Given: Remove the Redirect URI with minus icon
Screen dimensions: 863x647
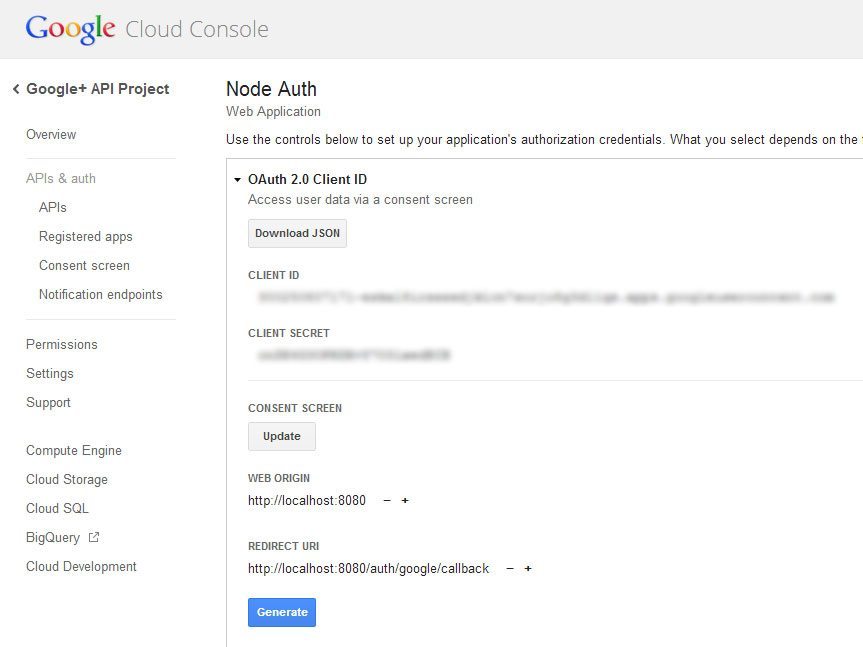Looking at the screenshot, I should click(x=510, y=568).
